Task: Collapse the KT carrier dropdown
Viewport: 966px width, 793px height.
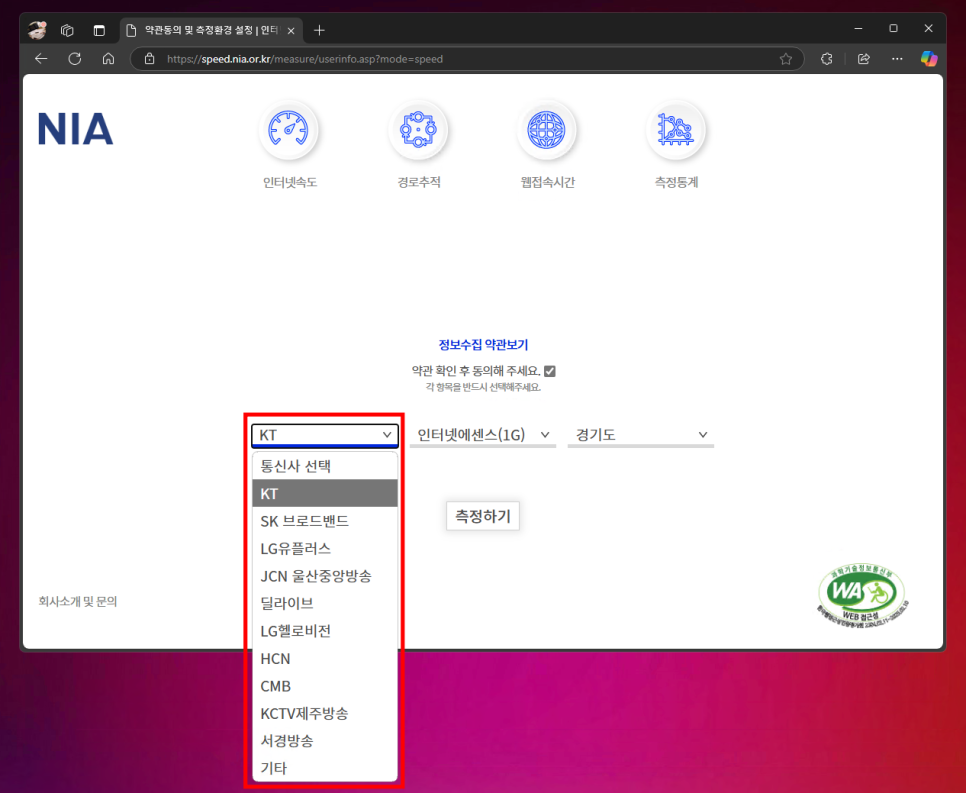Action: (325, 435)
